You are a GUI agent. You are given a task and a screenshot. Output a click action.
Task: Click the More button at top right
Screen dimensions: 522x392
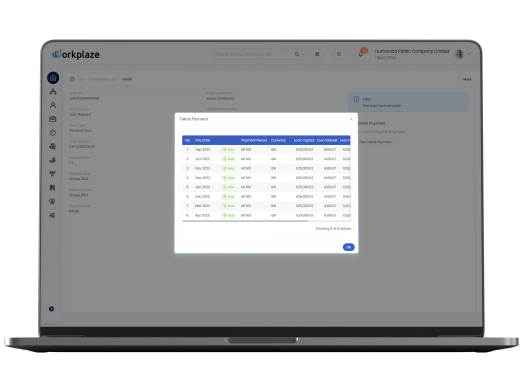[x=465, y=79]
